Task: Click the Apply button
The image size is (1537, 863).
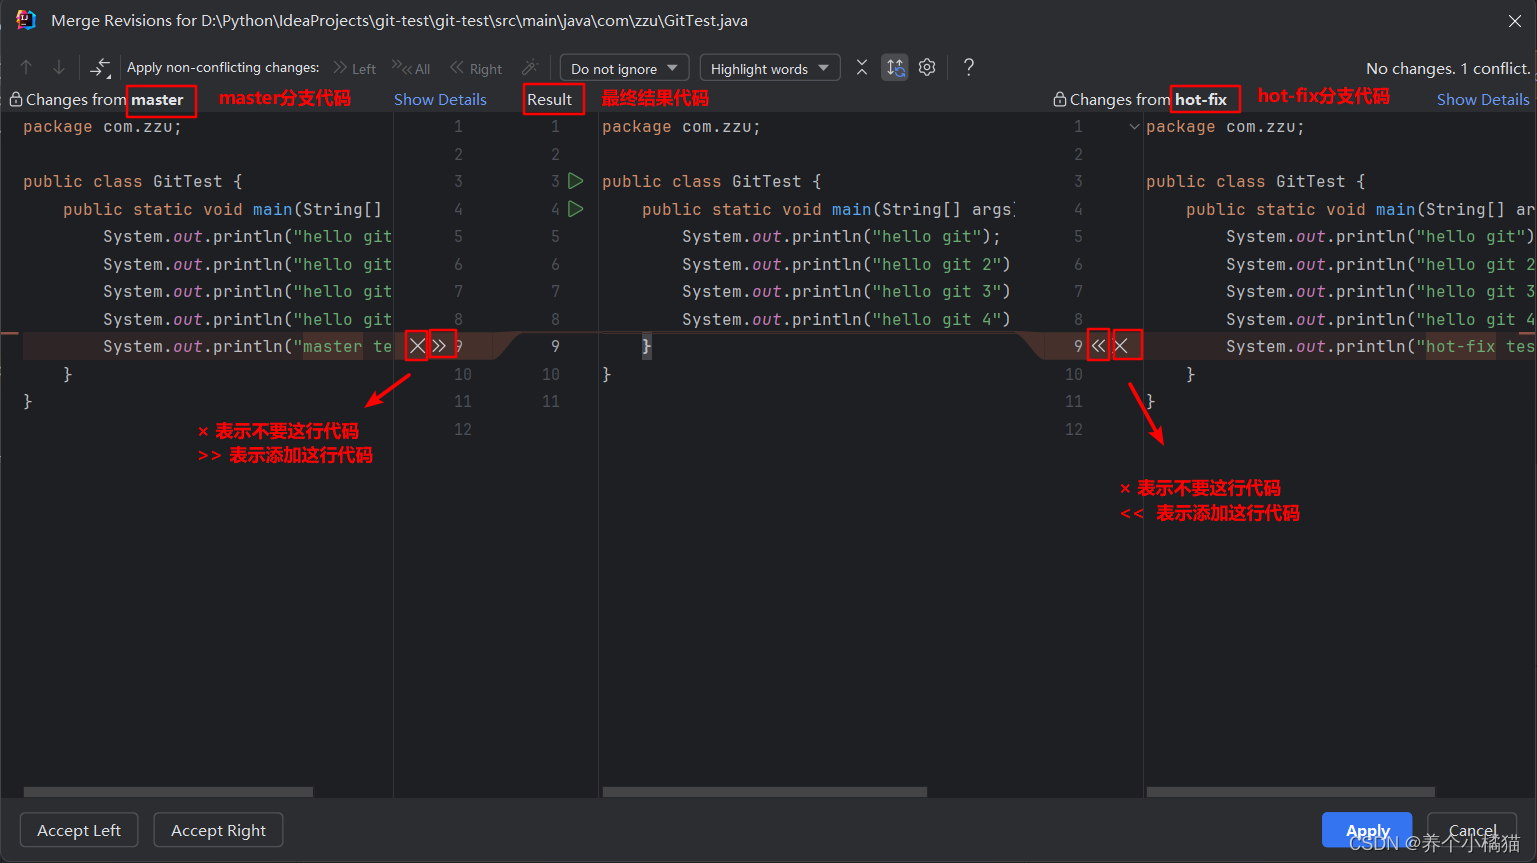Action: point(1367,830)
